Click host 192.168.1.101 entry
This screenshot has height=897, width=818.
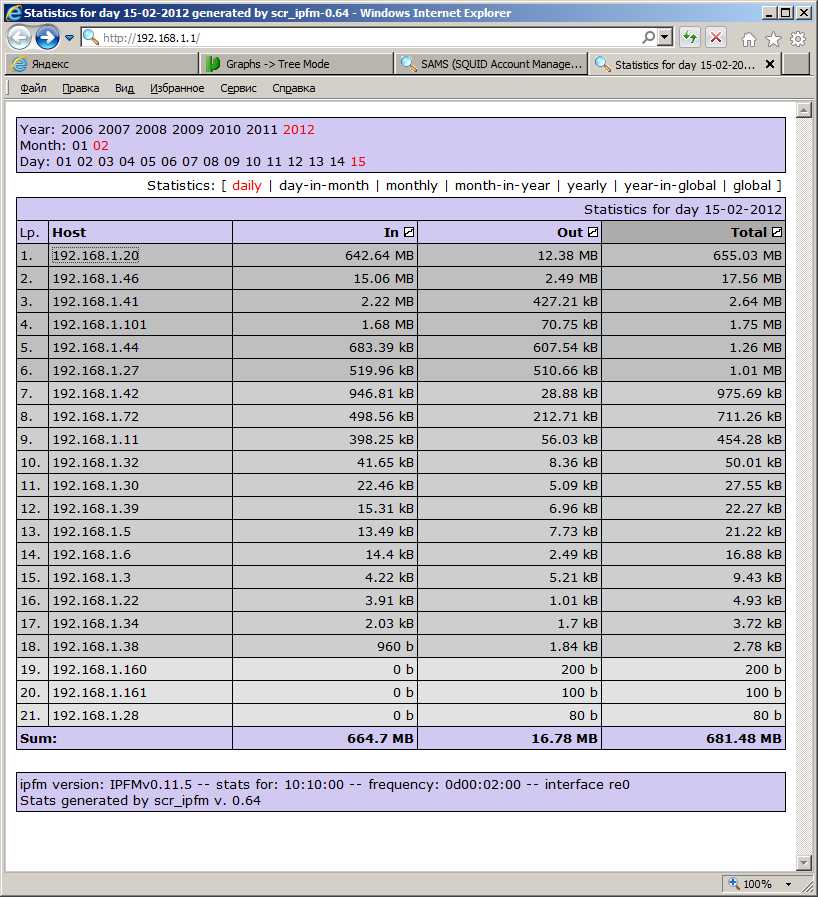point(100,324)
